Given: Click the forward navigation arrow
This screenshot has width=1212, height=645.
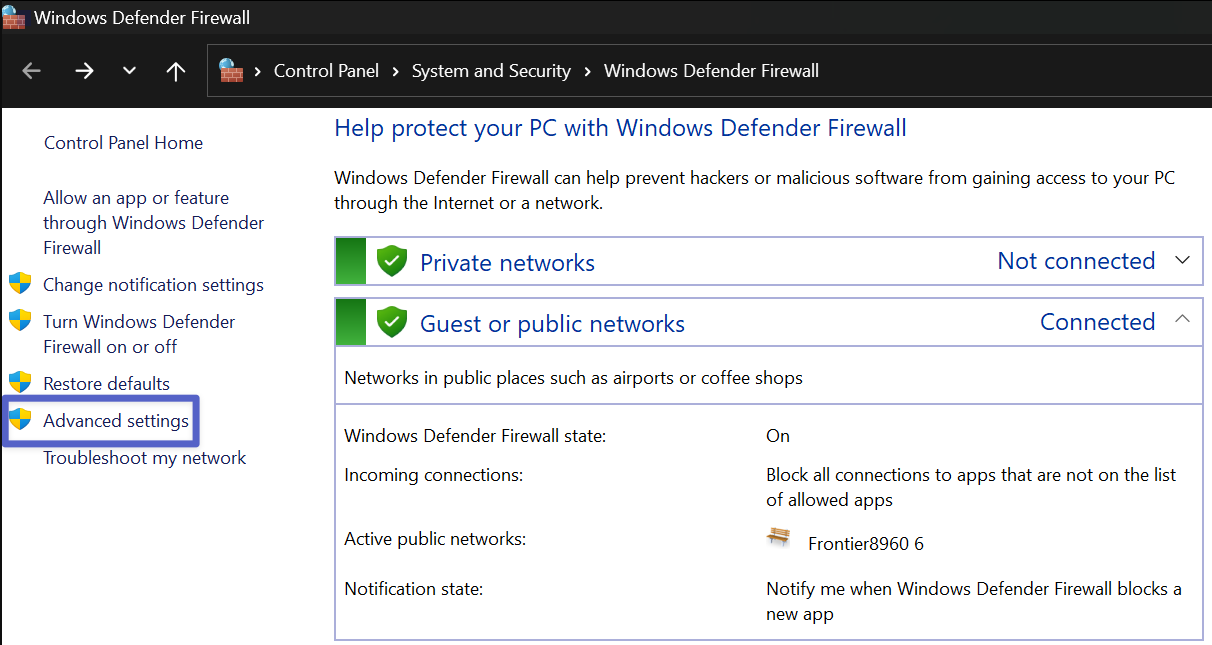Looking at the screenshot, I should [84, 71].
